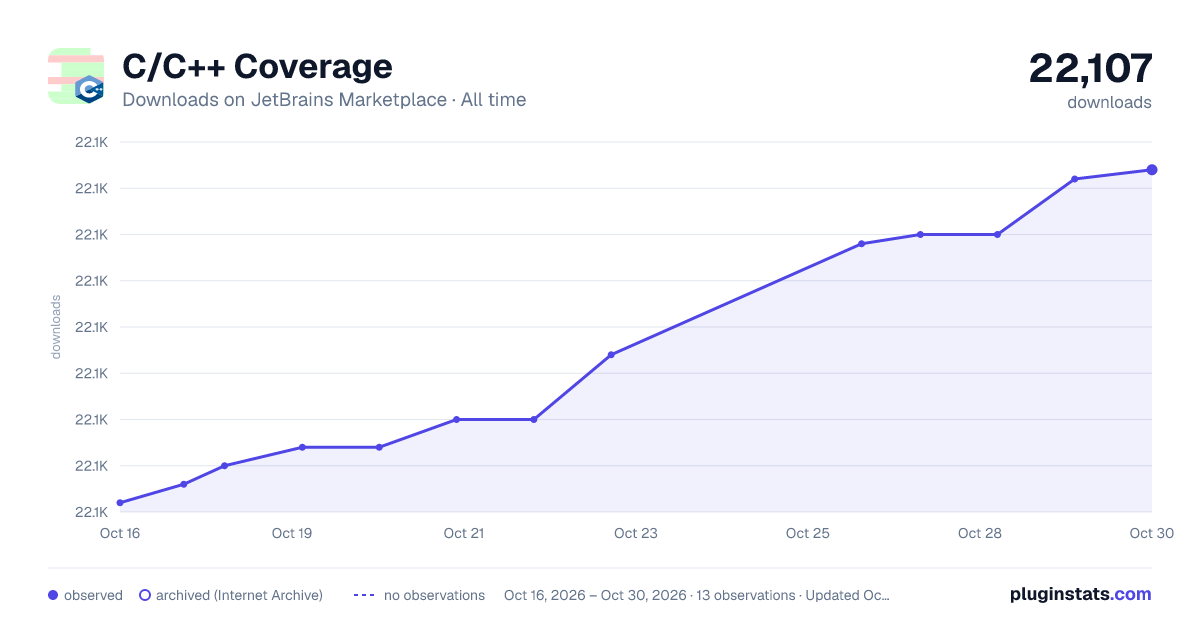Click the data point above Oct 21
Screen dimensions: 1200x630
point(456,419)
